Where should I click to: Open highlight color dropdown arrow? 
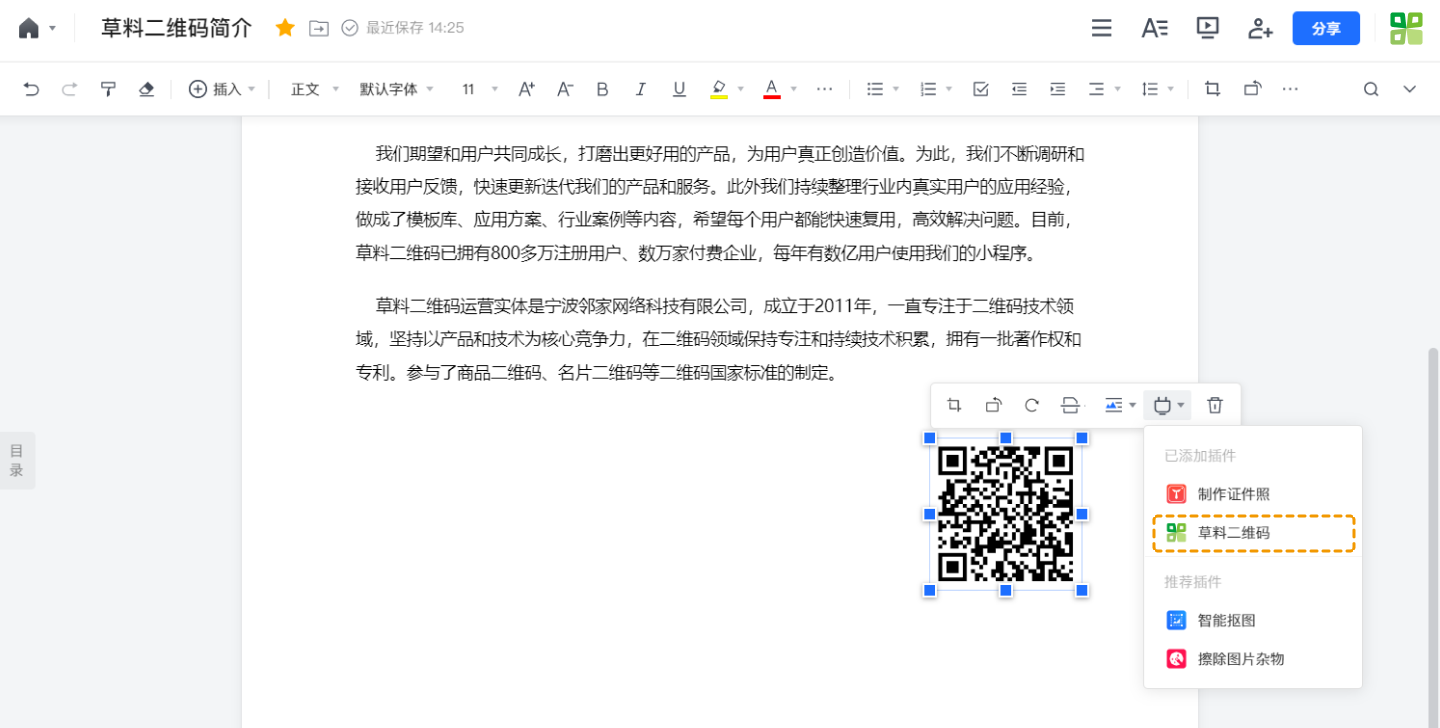click(x=741, y=89)
